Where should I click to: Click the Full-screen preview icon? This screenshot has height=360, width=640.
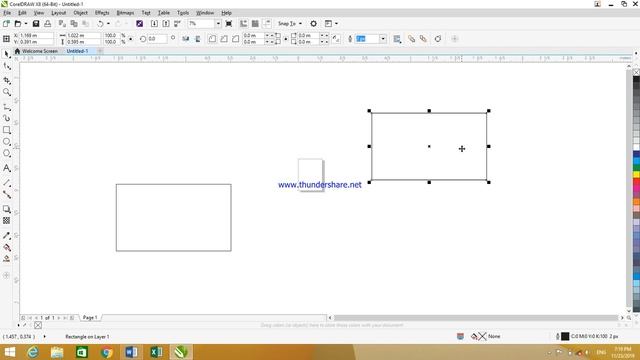229,24
